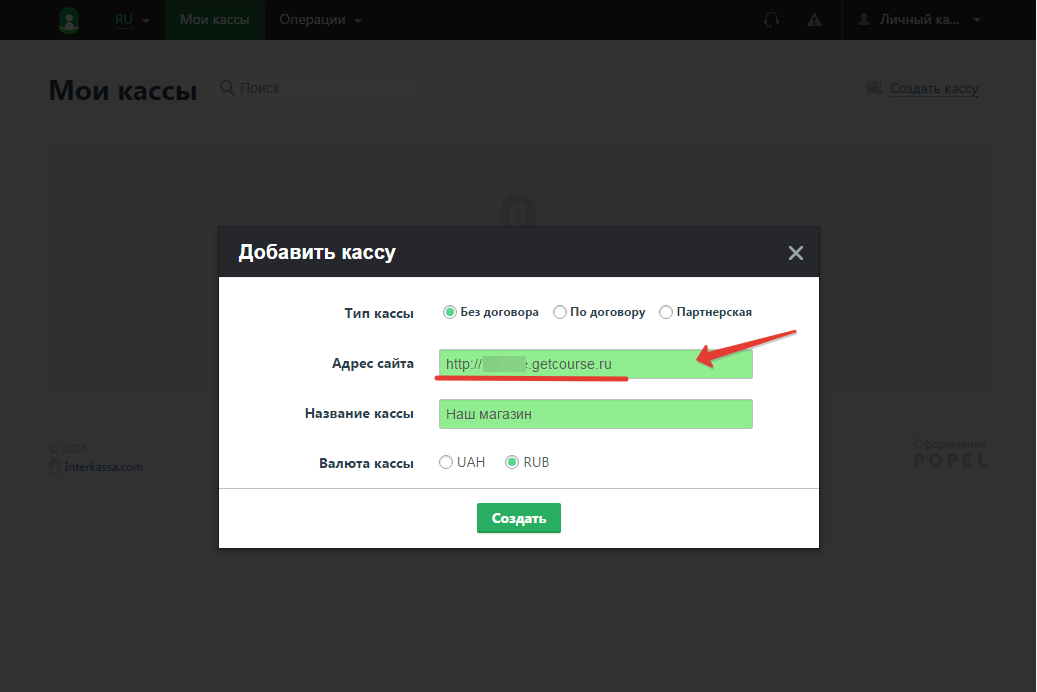The image size is (1037, 692).
Task: Click the Мои кассы page heading
Action: tap(123, 90)
